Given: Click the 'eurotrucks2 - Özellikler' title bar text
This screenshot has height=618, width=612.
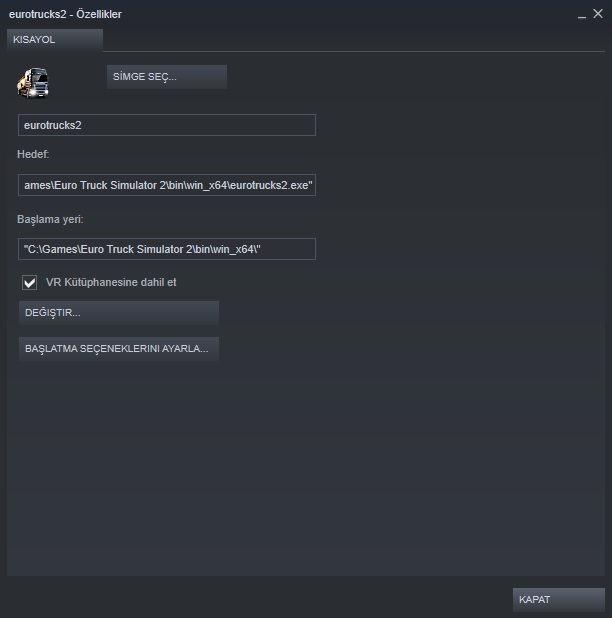Looking at the screenshot, I should pyautogui.click(x=65, y=14).
